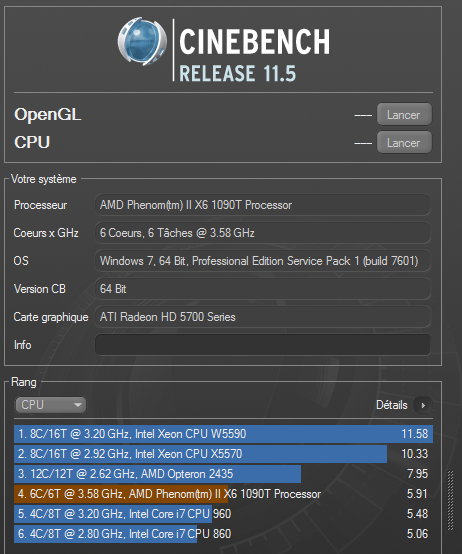Run the OpenGL benchmark with Lancer
The image size is (462, 554).
pyautogui.click(x=404, y=114)
